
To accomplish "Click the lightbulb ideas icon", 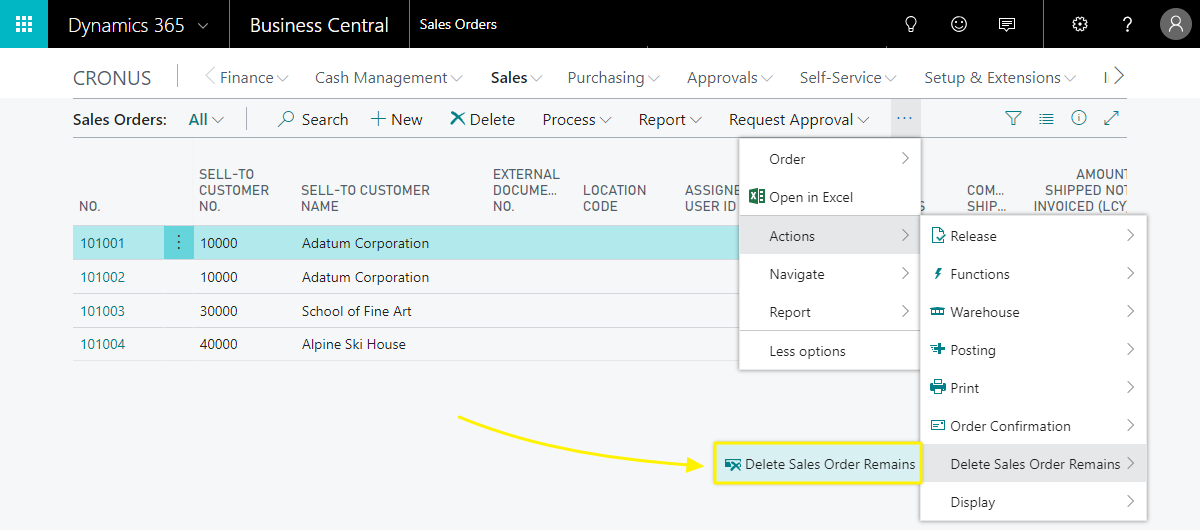I will [911, 25].
